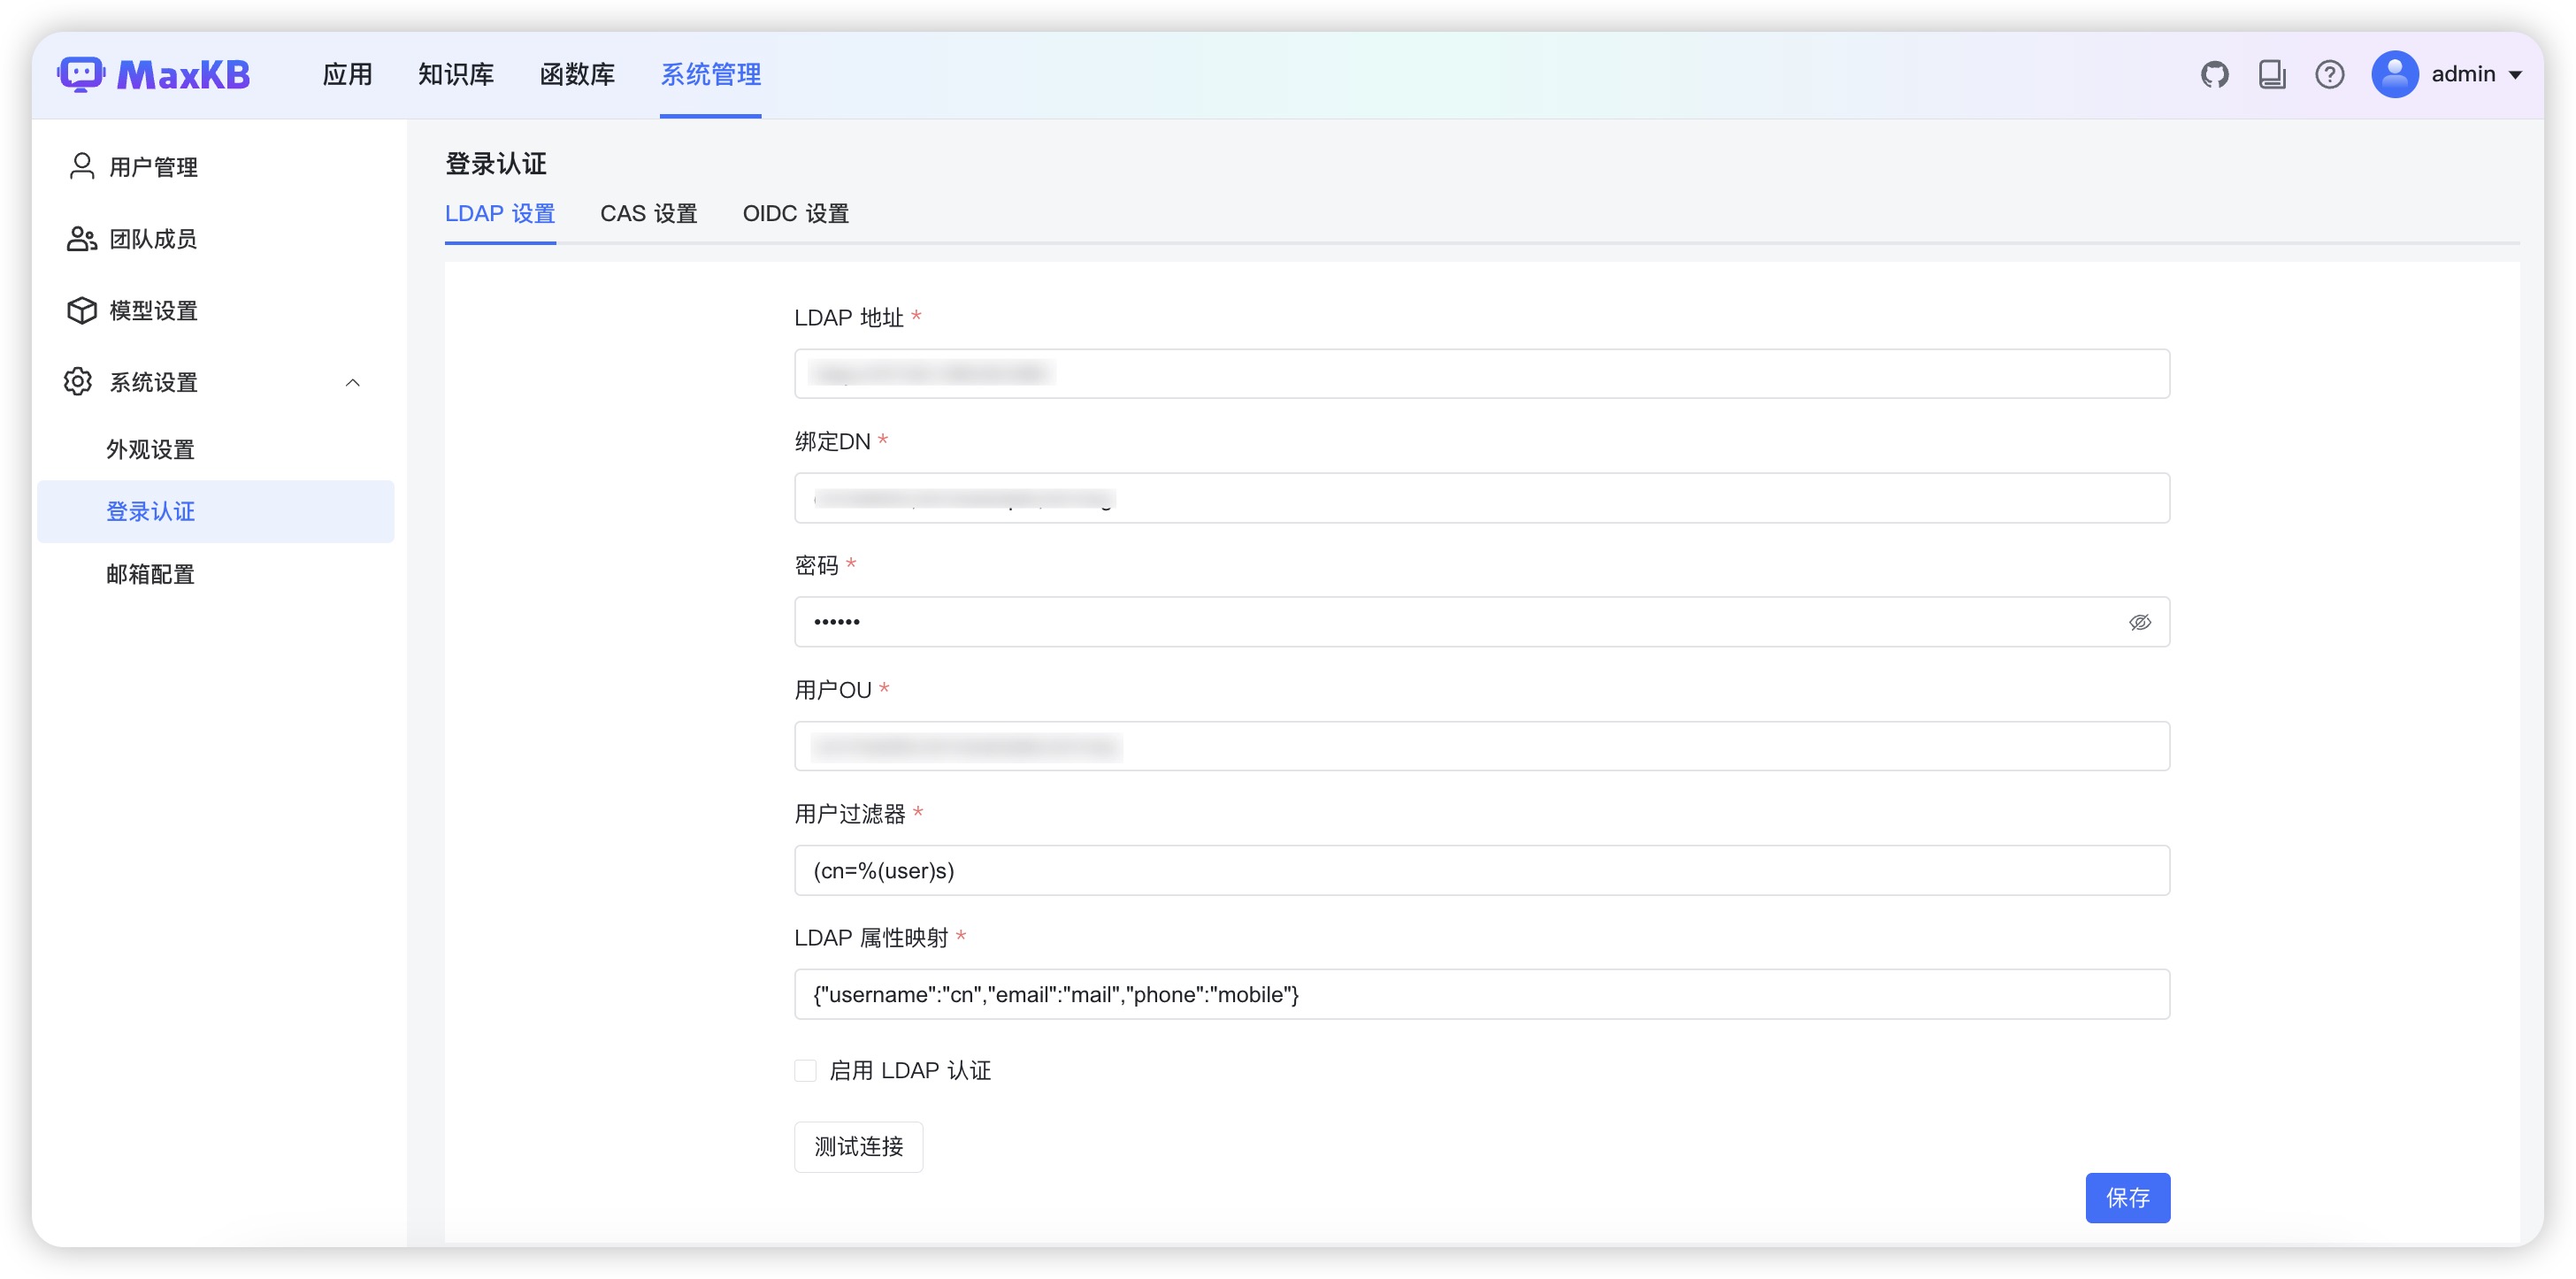Click the 用户管理 person icon
This screenshot has height=1279, width=2576.
coord(81,166)
